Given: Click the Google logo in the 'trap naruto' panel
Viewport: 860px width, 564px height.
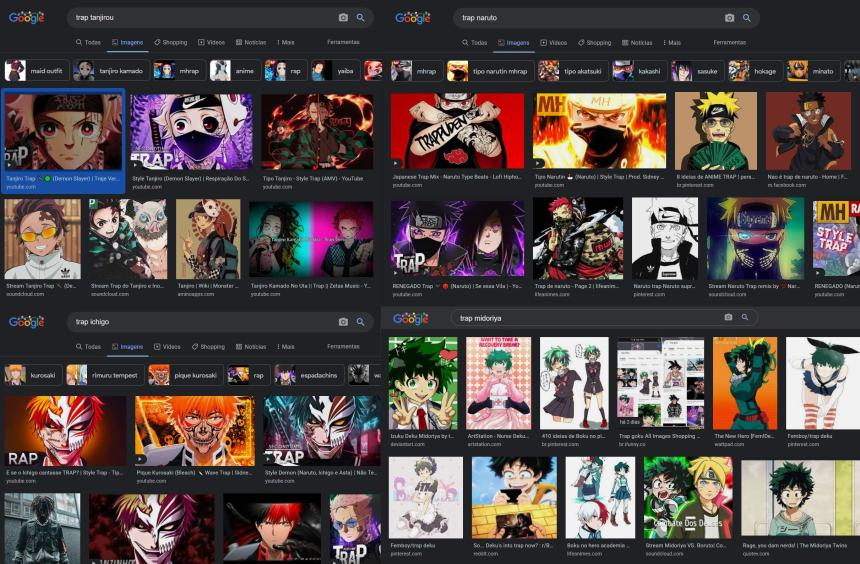Looking at the screenshot, I should pos(413,18).
